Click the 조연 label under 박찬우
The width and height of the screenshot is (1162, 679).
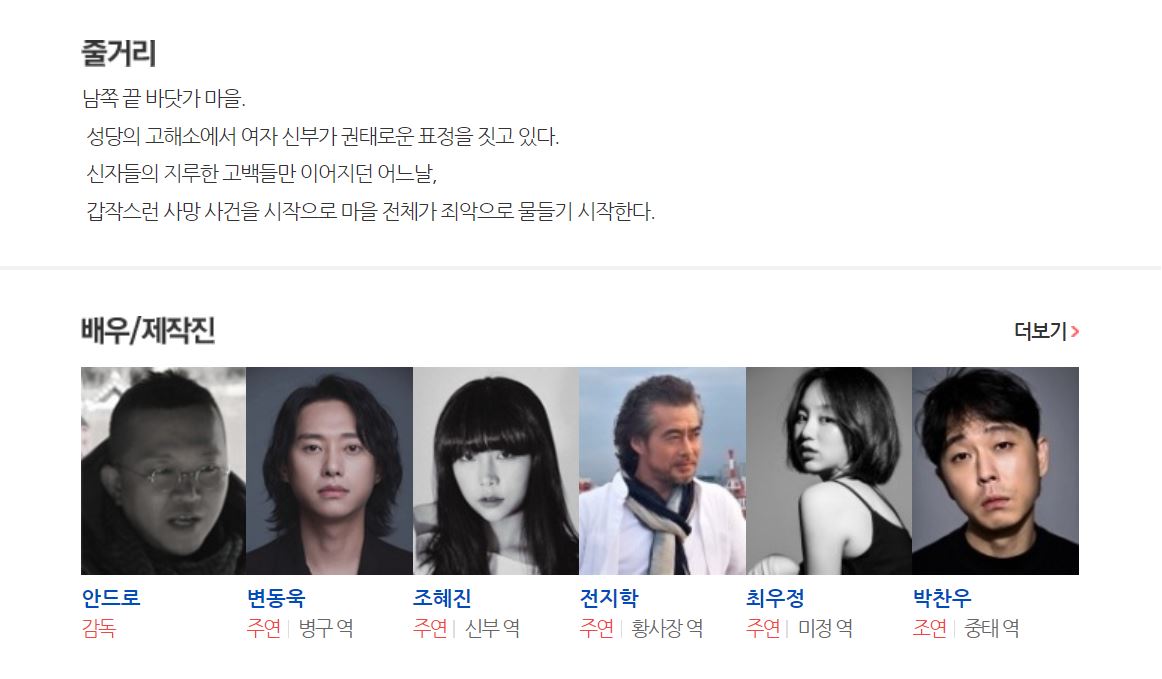click(x=930, y=629)
